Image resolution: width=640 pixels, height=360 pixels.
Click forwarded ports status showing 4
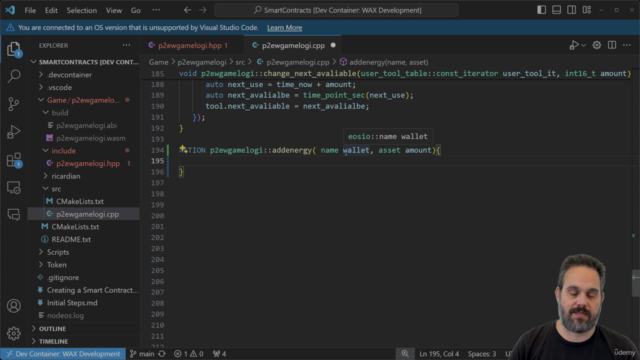point(219,354)
